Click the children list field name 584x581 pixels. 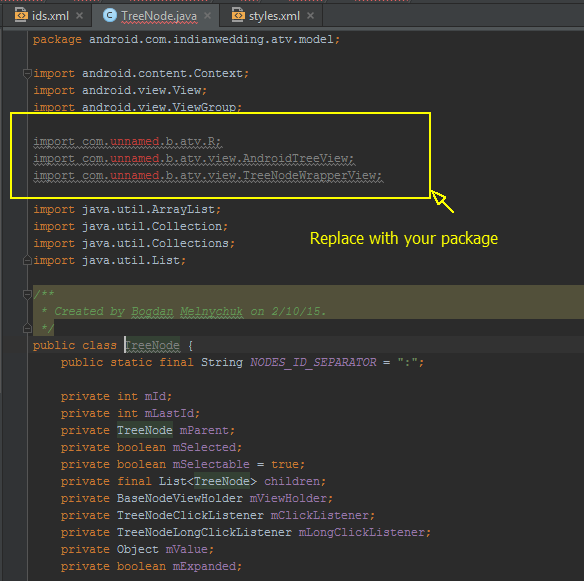pyautogui.click(x=292, y=482)
